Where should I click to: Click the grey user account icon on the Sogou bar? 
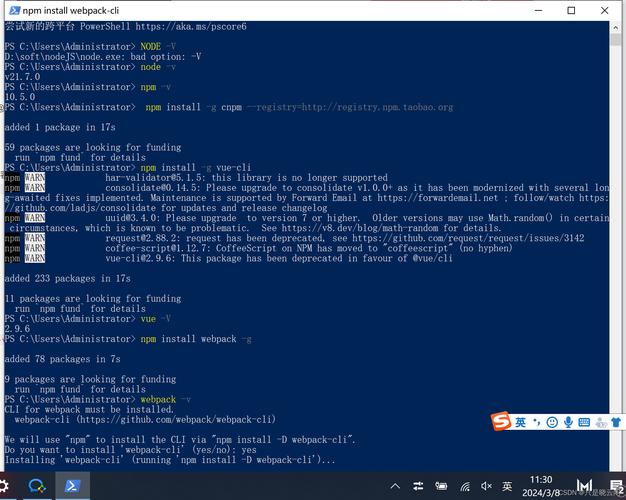click(x=601, y=422)
